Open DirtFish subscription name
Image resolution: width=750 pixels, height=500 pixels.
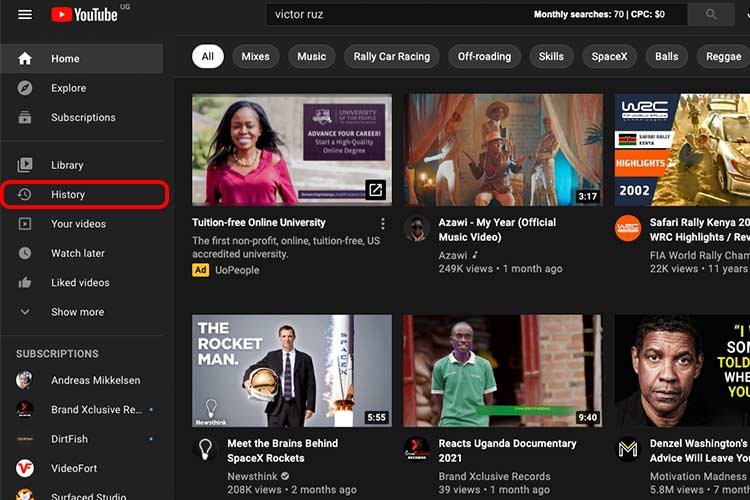point(69,439)
